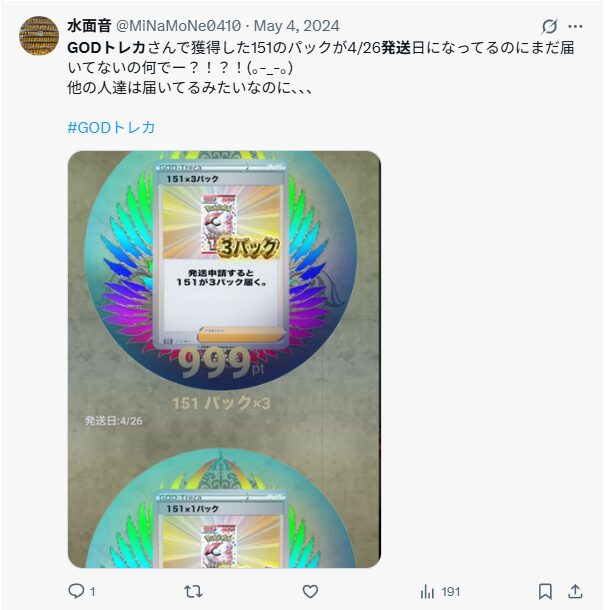Open the #GODトレカ hashtag
Image resolution: width=605 pixels, height=610 pixels.
pos(111,128)
